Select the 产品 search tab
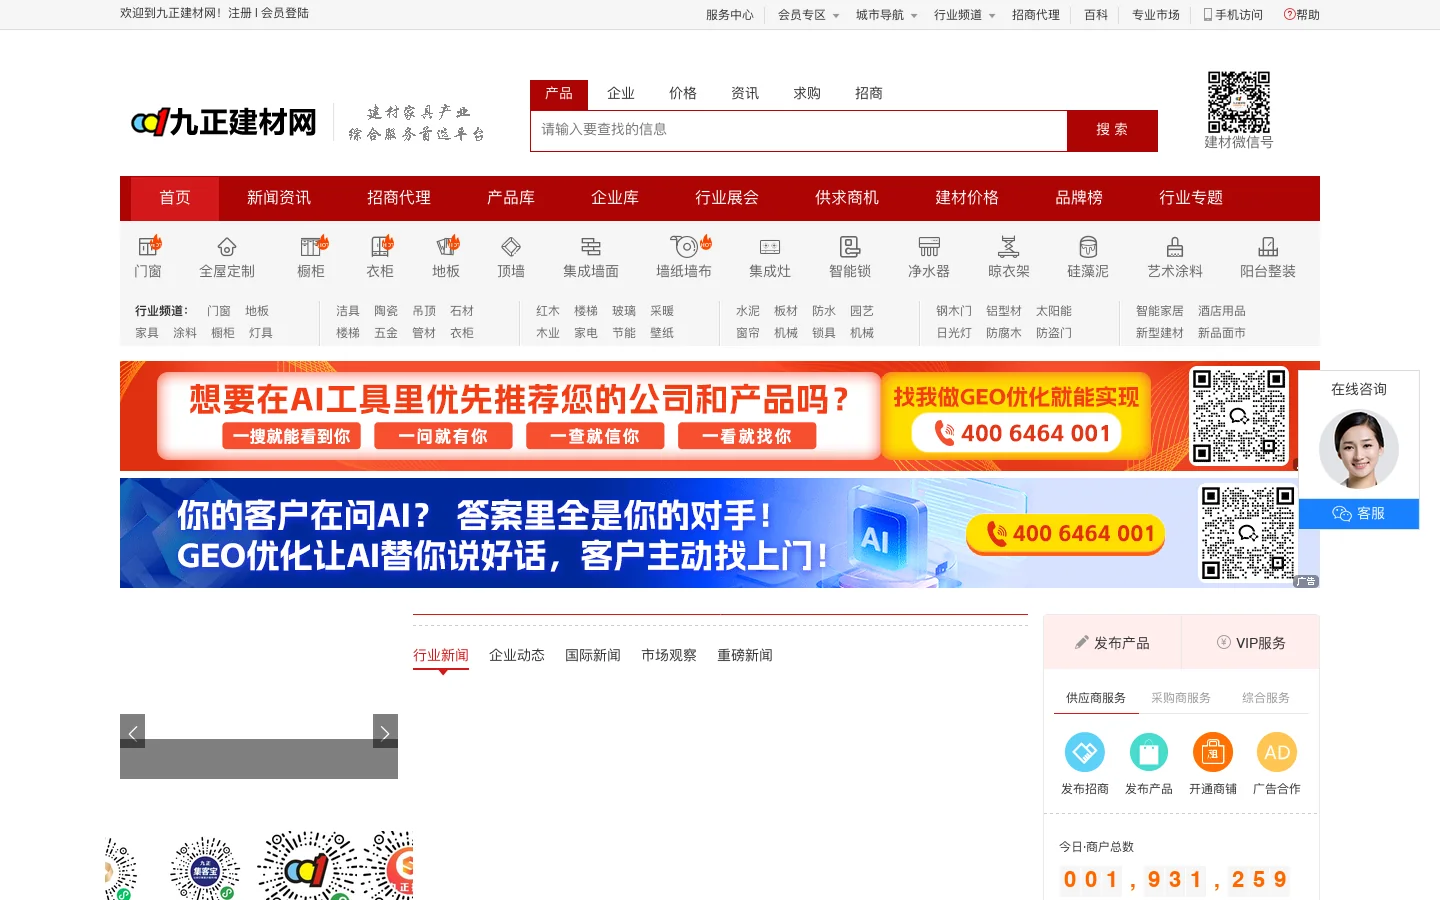 click(559, 94)
